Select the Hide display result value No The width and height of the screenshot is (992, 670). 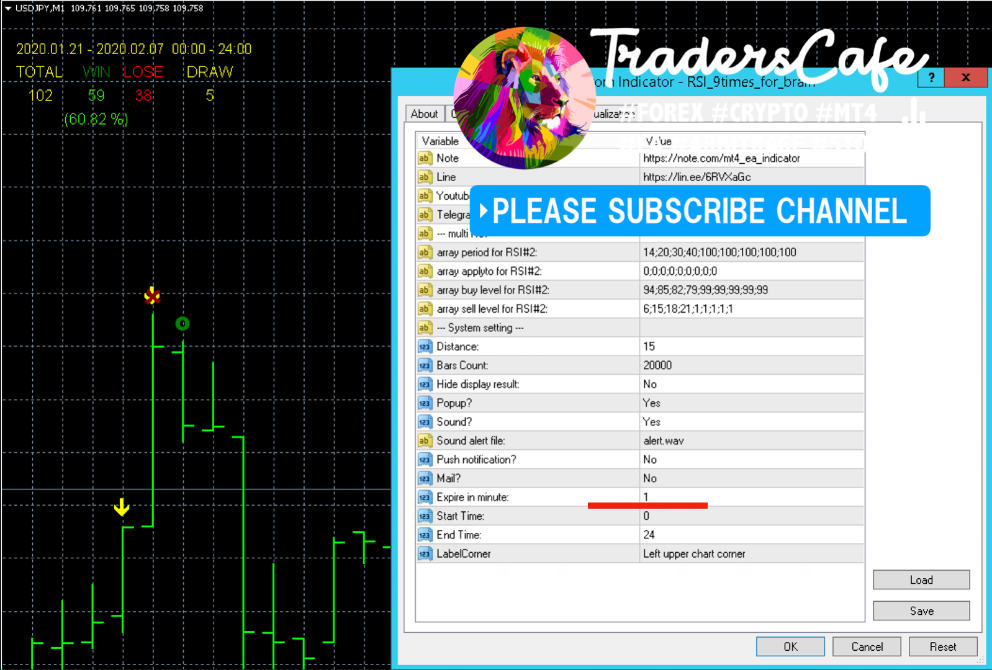click(650, 385)
